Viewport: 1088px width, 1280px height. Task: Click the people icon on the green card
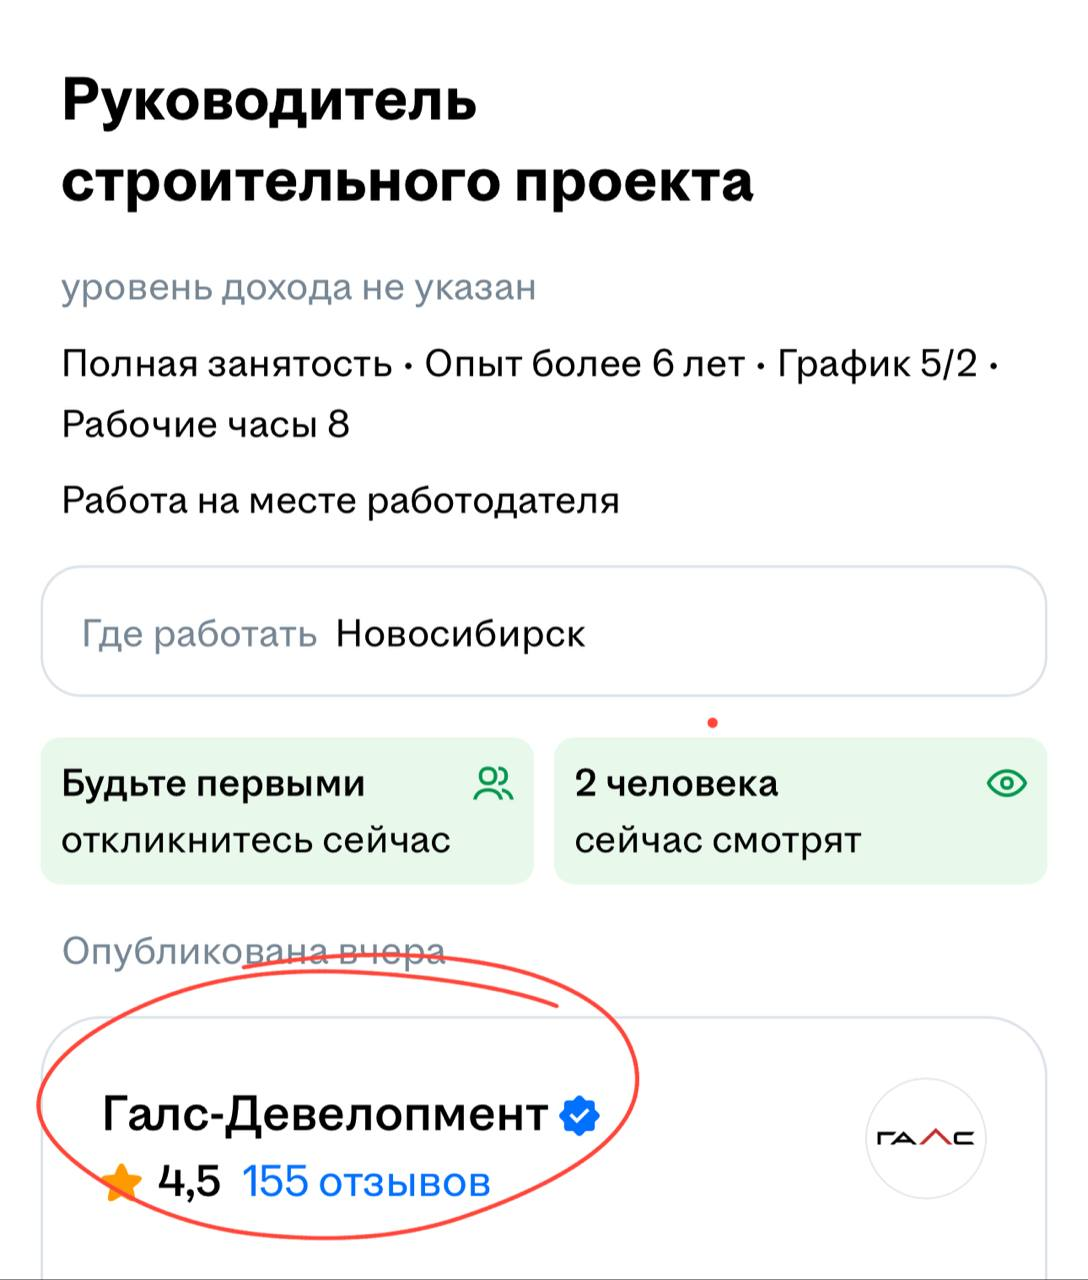(493, 784)
